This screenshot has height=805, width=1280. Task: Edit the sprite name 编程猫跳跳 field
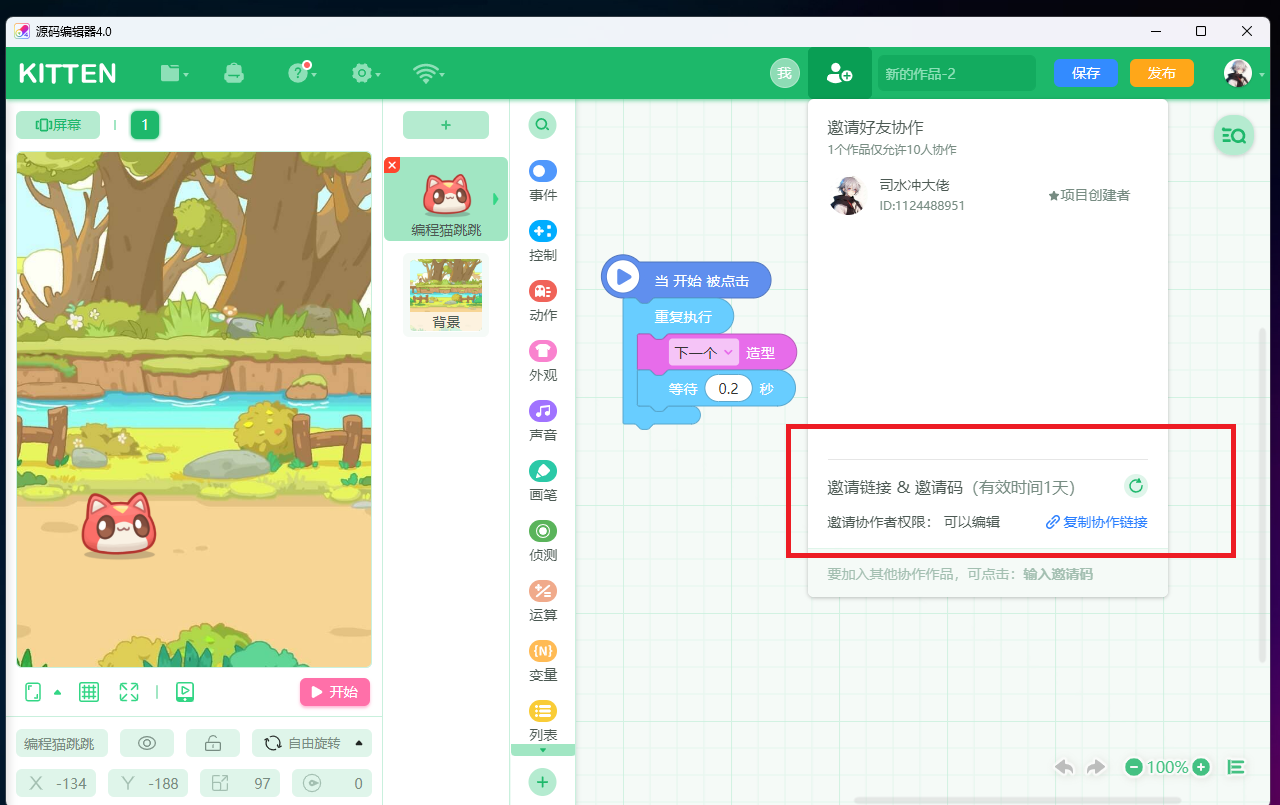coord(62,743)
